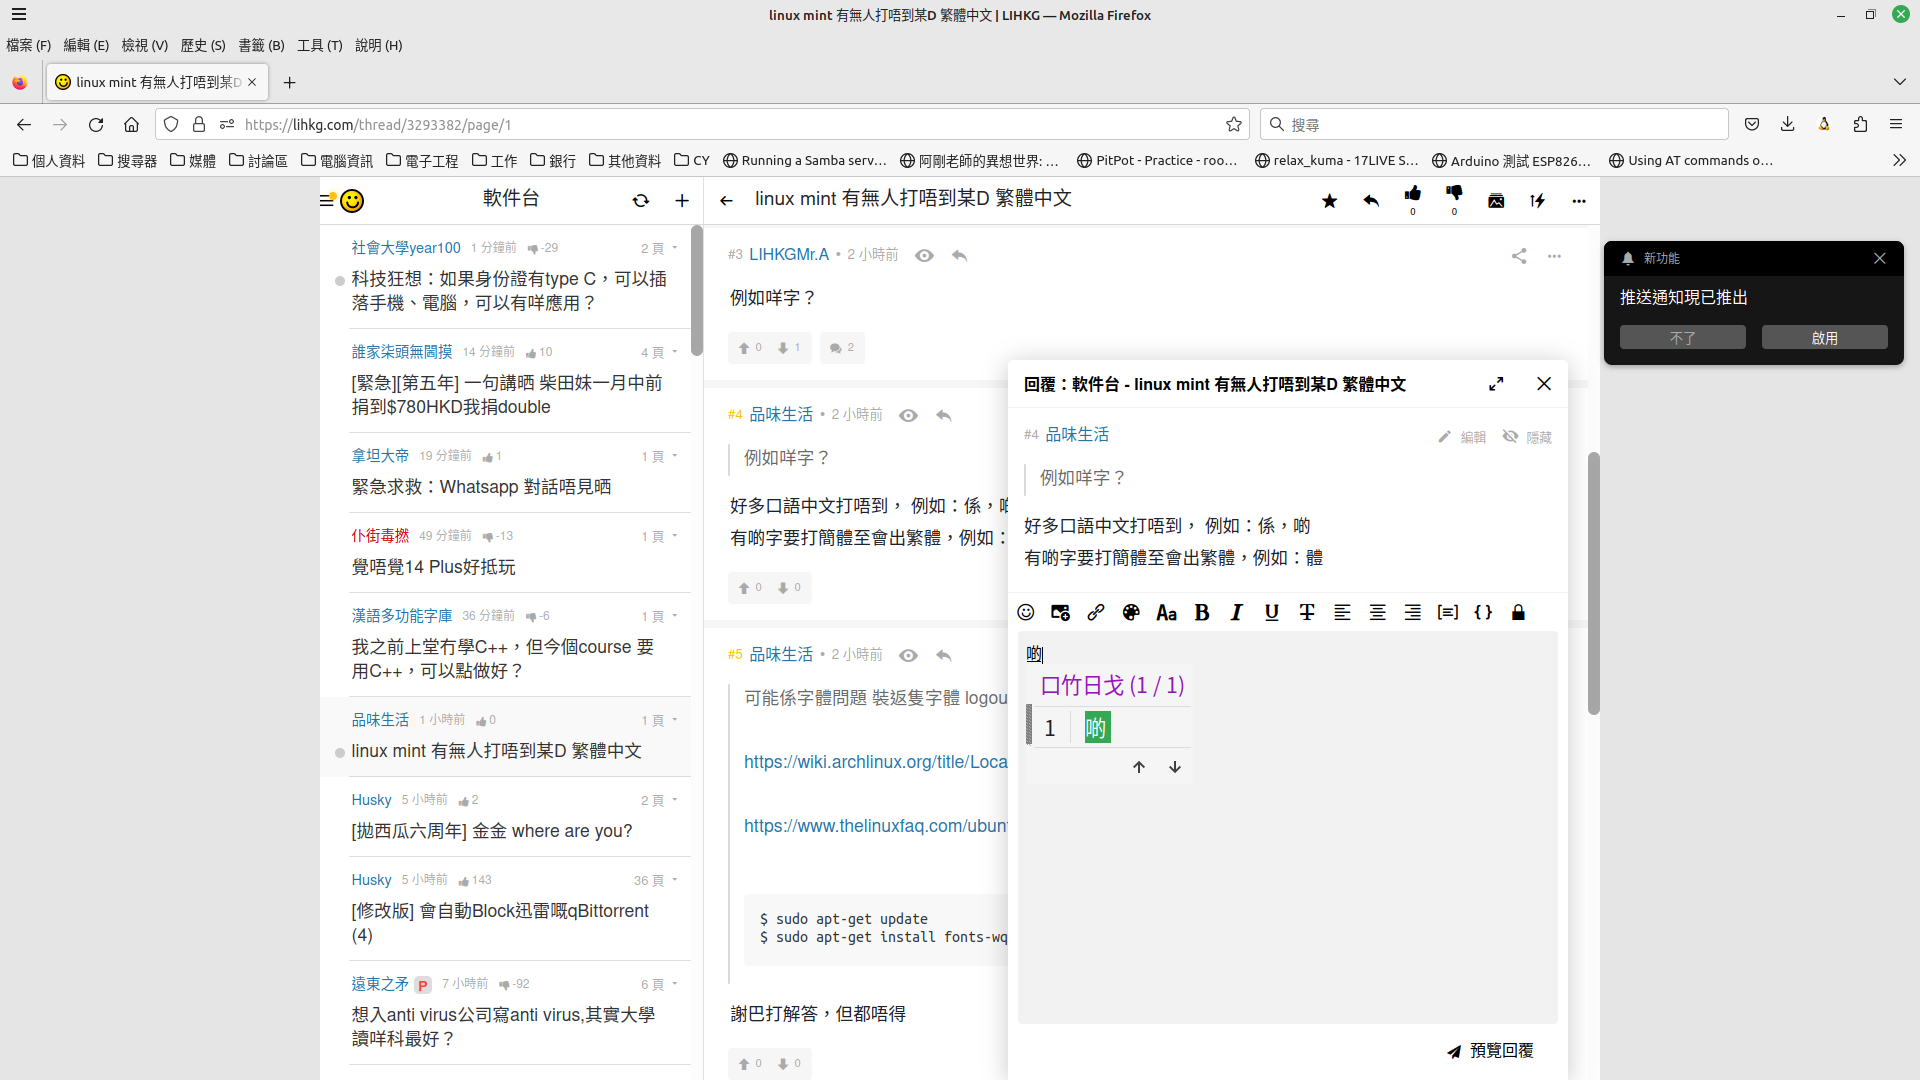Close the reply editor panel
Image resolution: width=1920 pixels, height=1080 pixels.
click(1544, 384)
